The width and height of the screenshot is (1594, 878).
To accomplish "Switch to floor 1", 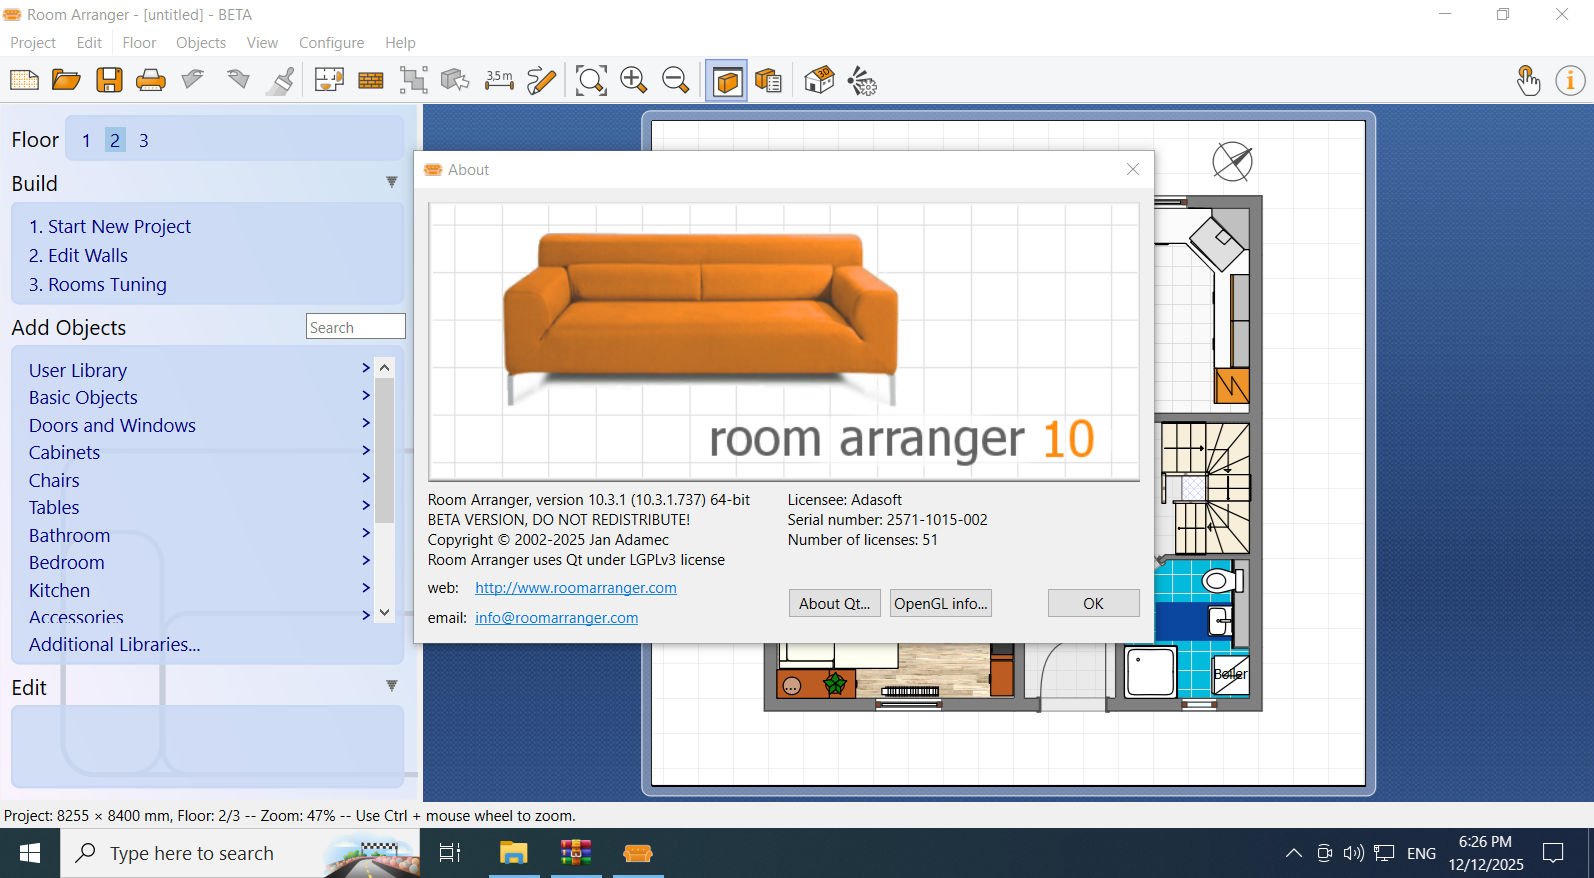I will point(86,140).
